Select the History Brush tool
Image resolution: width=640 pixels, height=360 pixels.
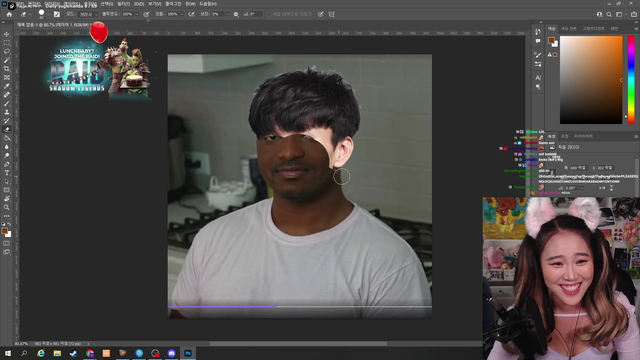7,121
